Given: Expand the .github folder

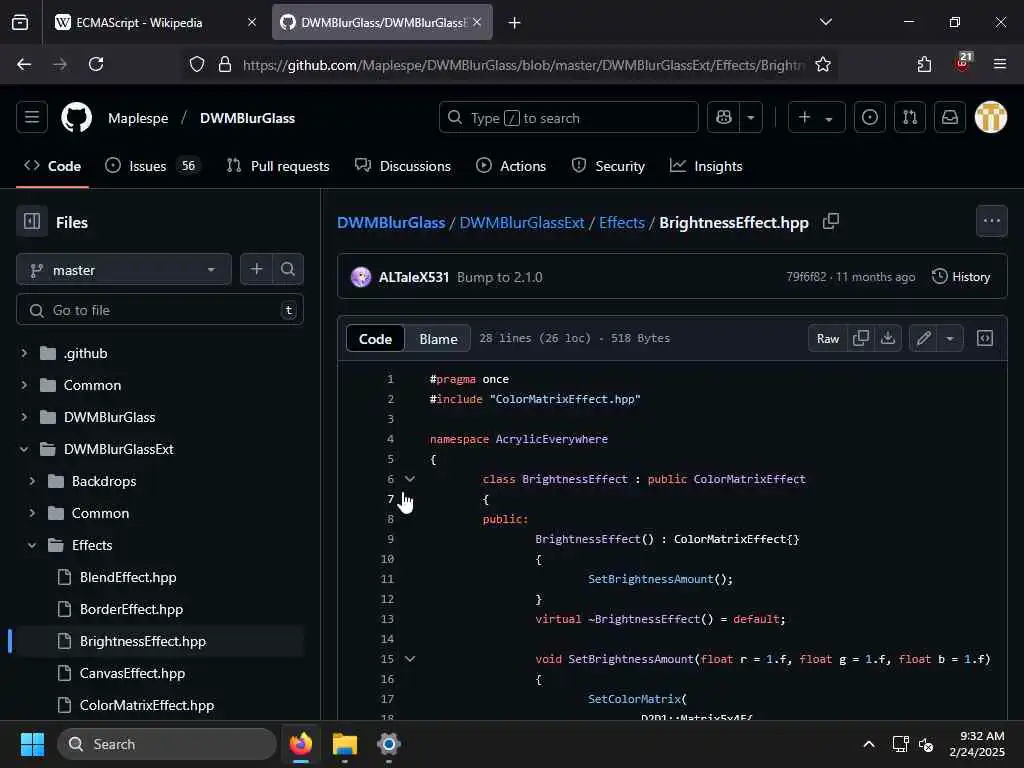Looking at the screenshot, I should pos(24,353).
